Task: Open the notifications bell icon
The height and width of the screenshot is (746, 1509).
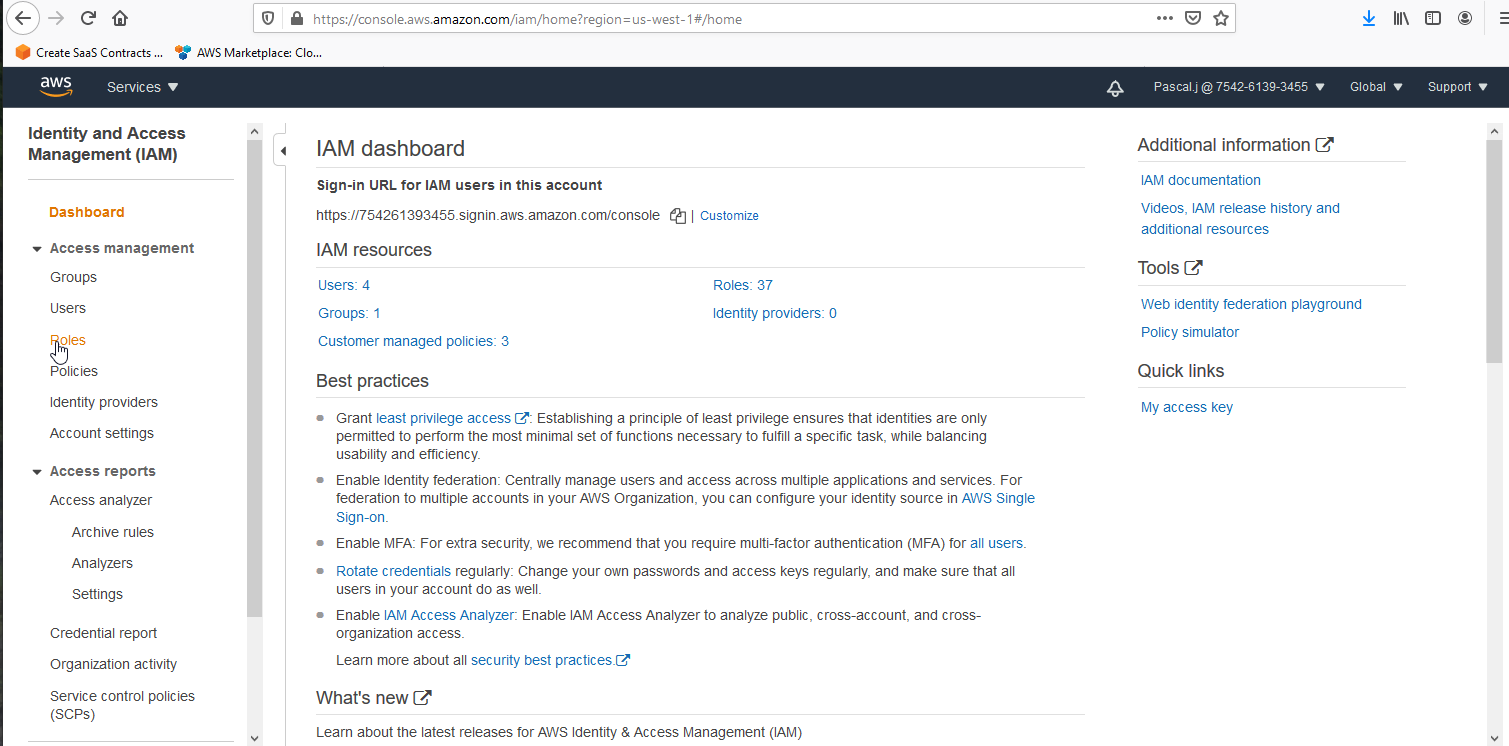Action: coord(1115,88)
